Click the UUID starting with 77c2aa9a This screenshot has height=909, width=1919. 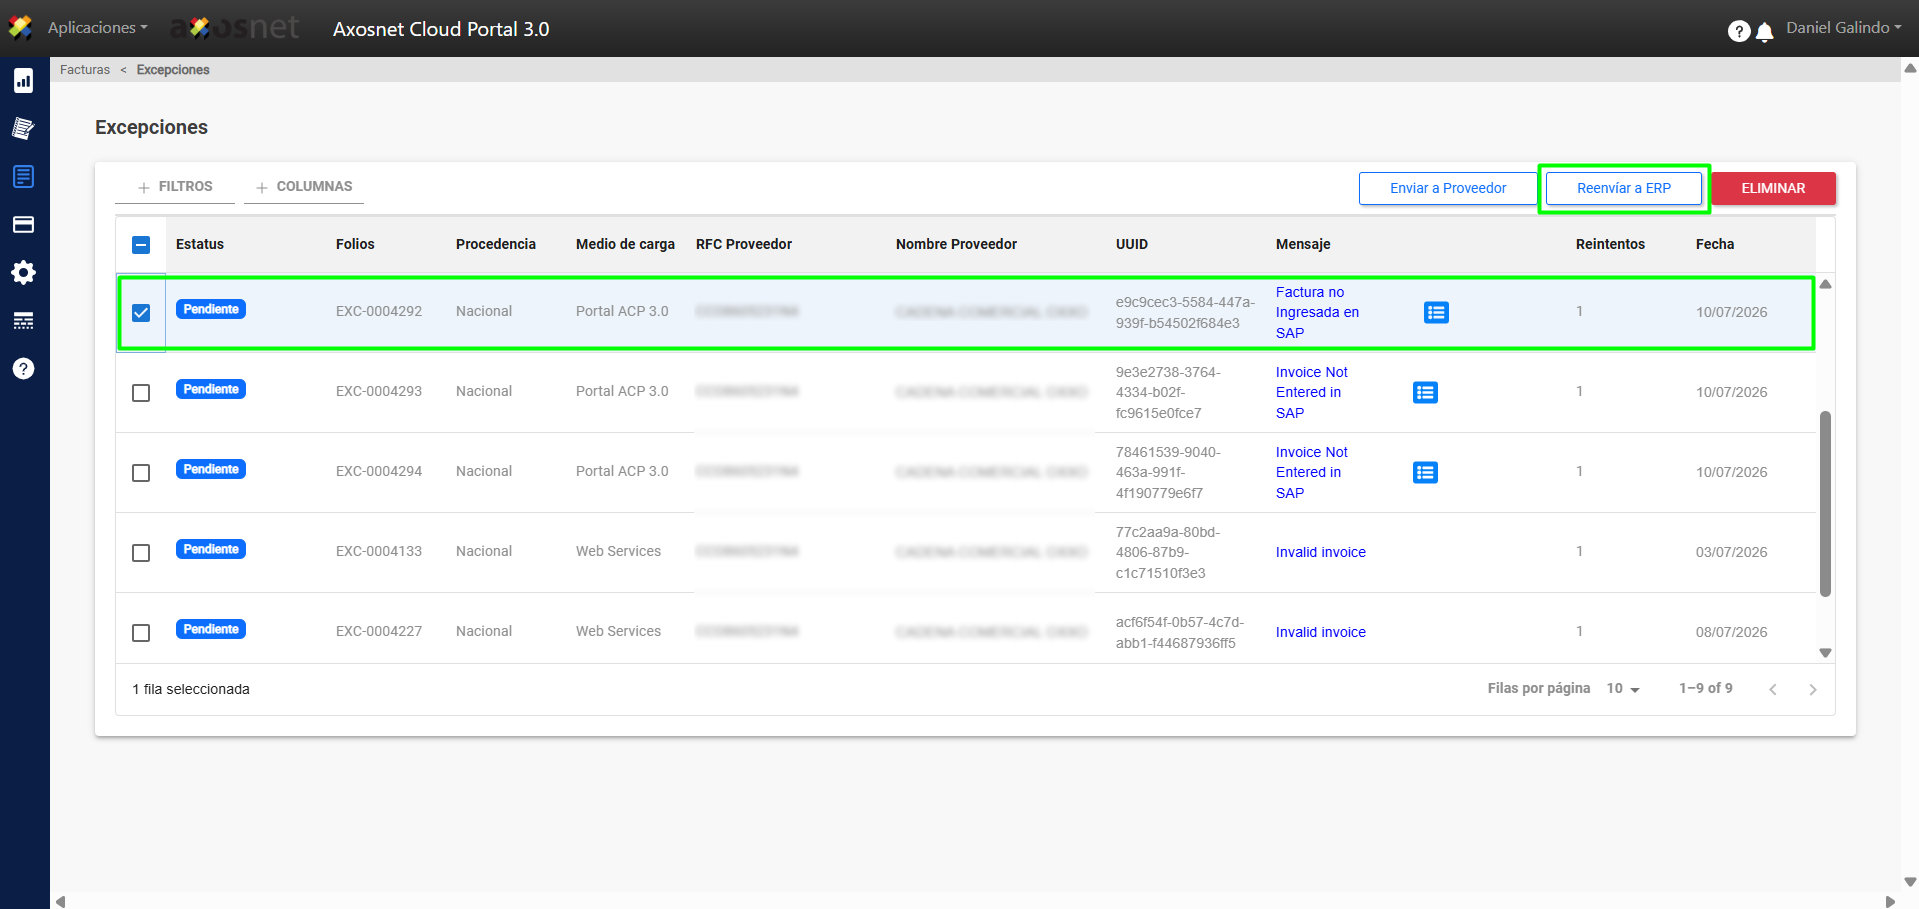tap(1168, 552)
